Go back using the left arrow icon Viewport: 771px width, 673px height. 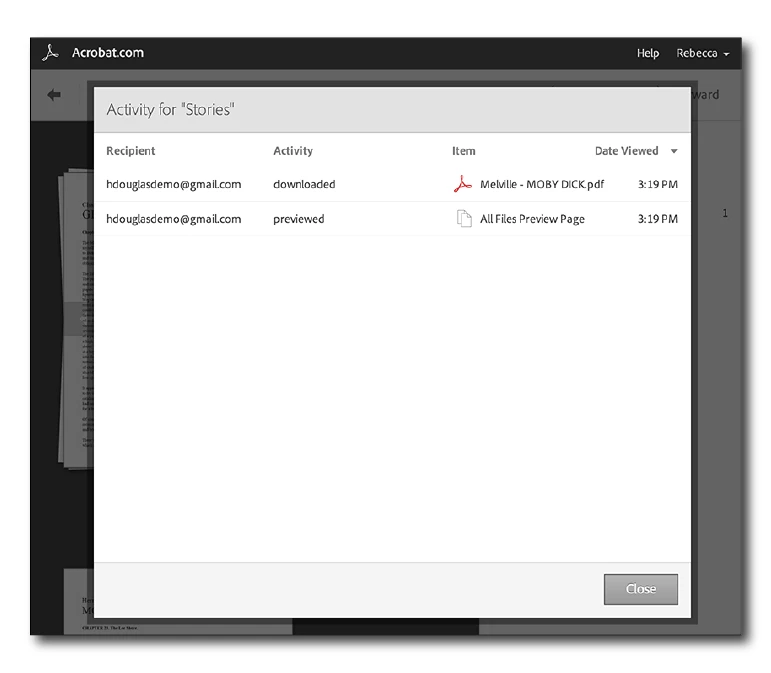[x=54, y=94]
